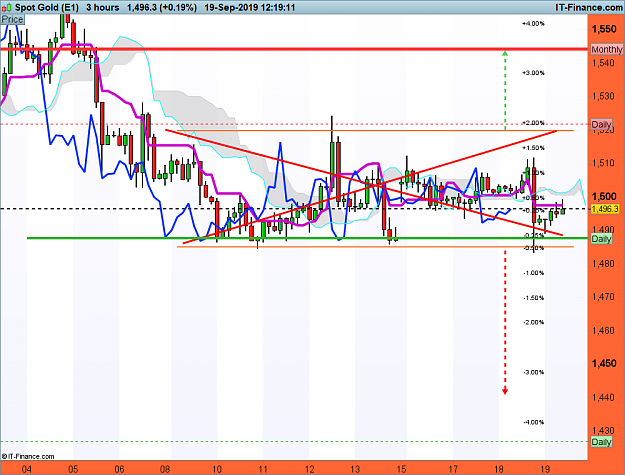Select the current price tag 1,496.3
This screenshot has width=625, height=475.
tap(605, 209)
